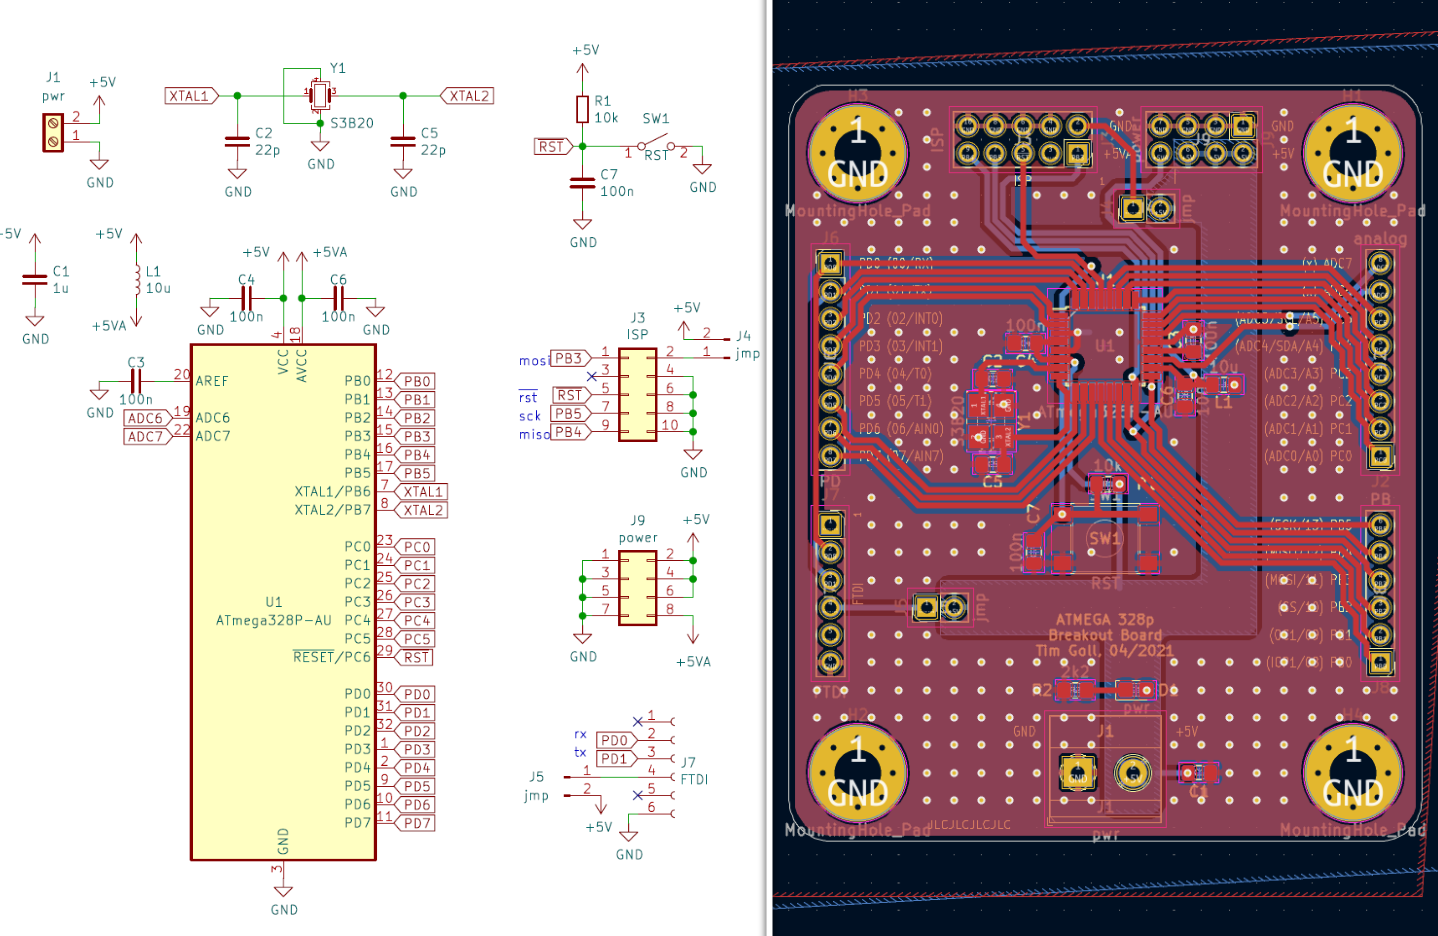
Task: Click the XTAL2 label beside capacitor C5
Action: [x=467, y=96]
